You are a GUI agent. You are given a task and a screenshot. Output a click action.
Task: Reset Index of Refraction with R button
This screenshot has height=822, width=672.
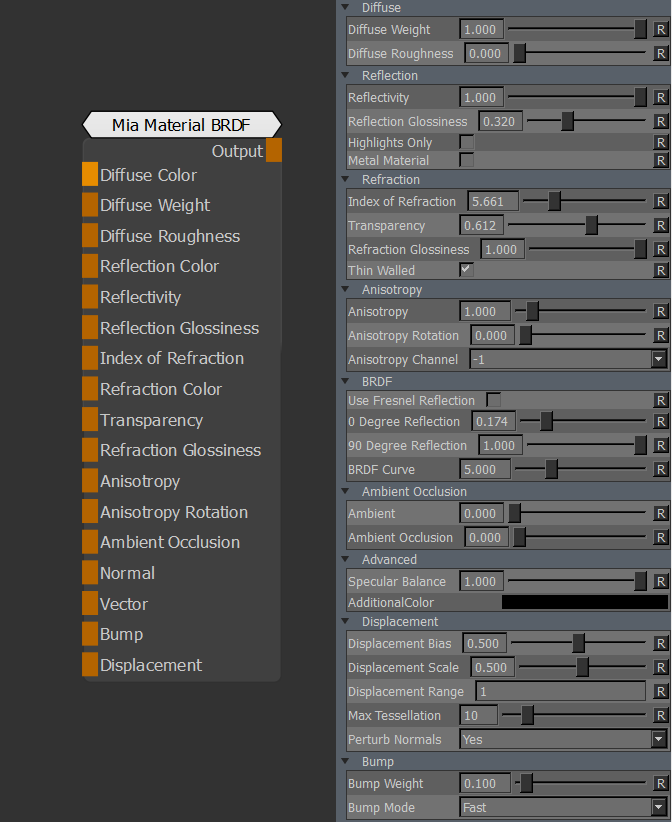point(660,202)
